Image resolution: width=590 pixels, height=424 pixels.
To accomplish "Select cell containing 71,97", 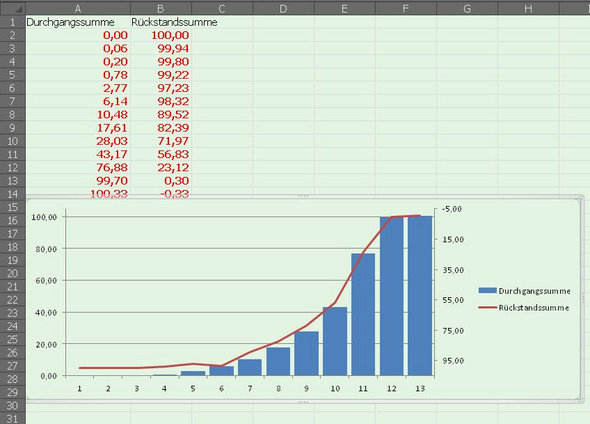I will 161,141.
